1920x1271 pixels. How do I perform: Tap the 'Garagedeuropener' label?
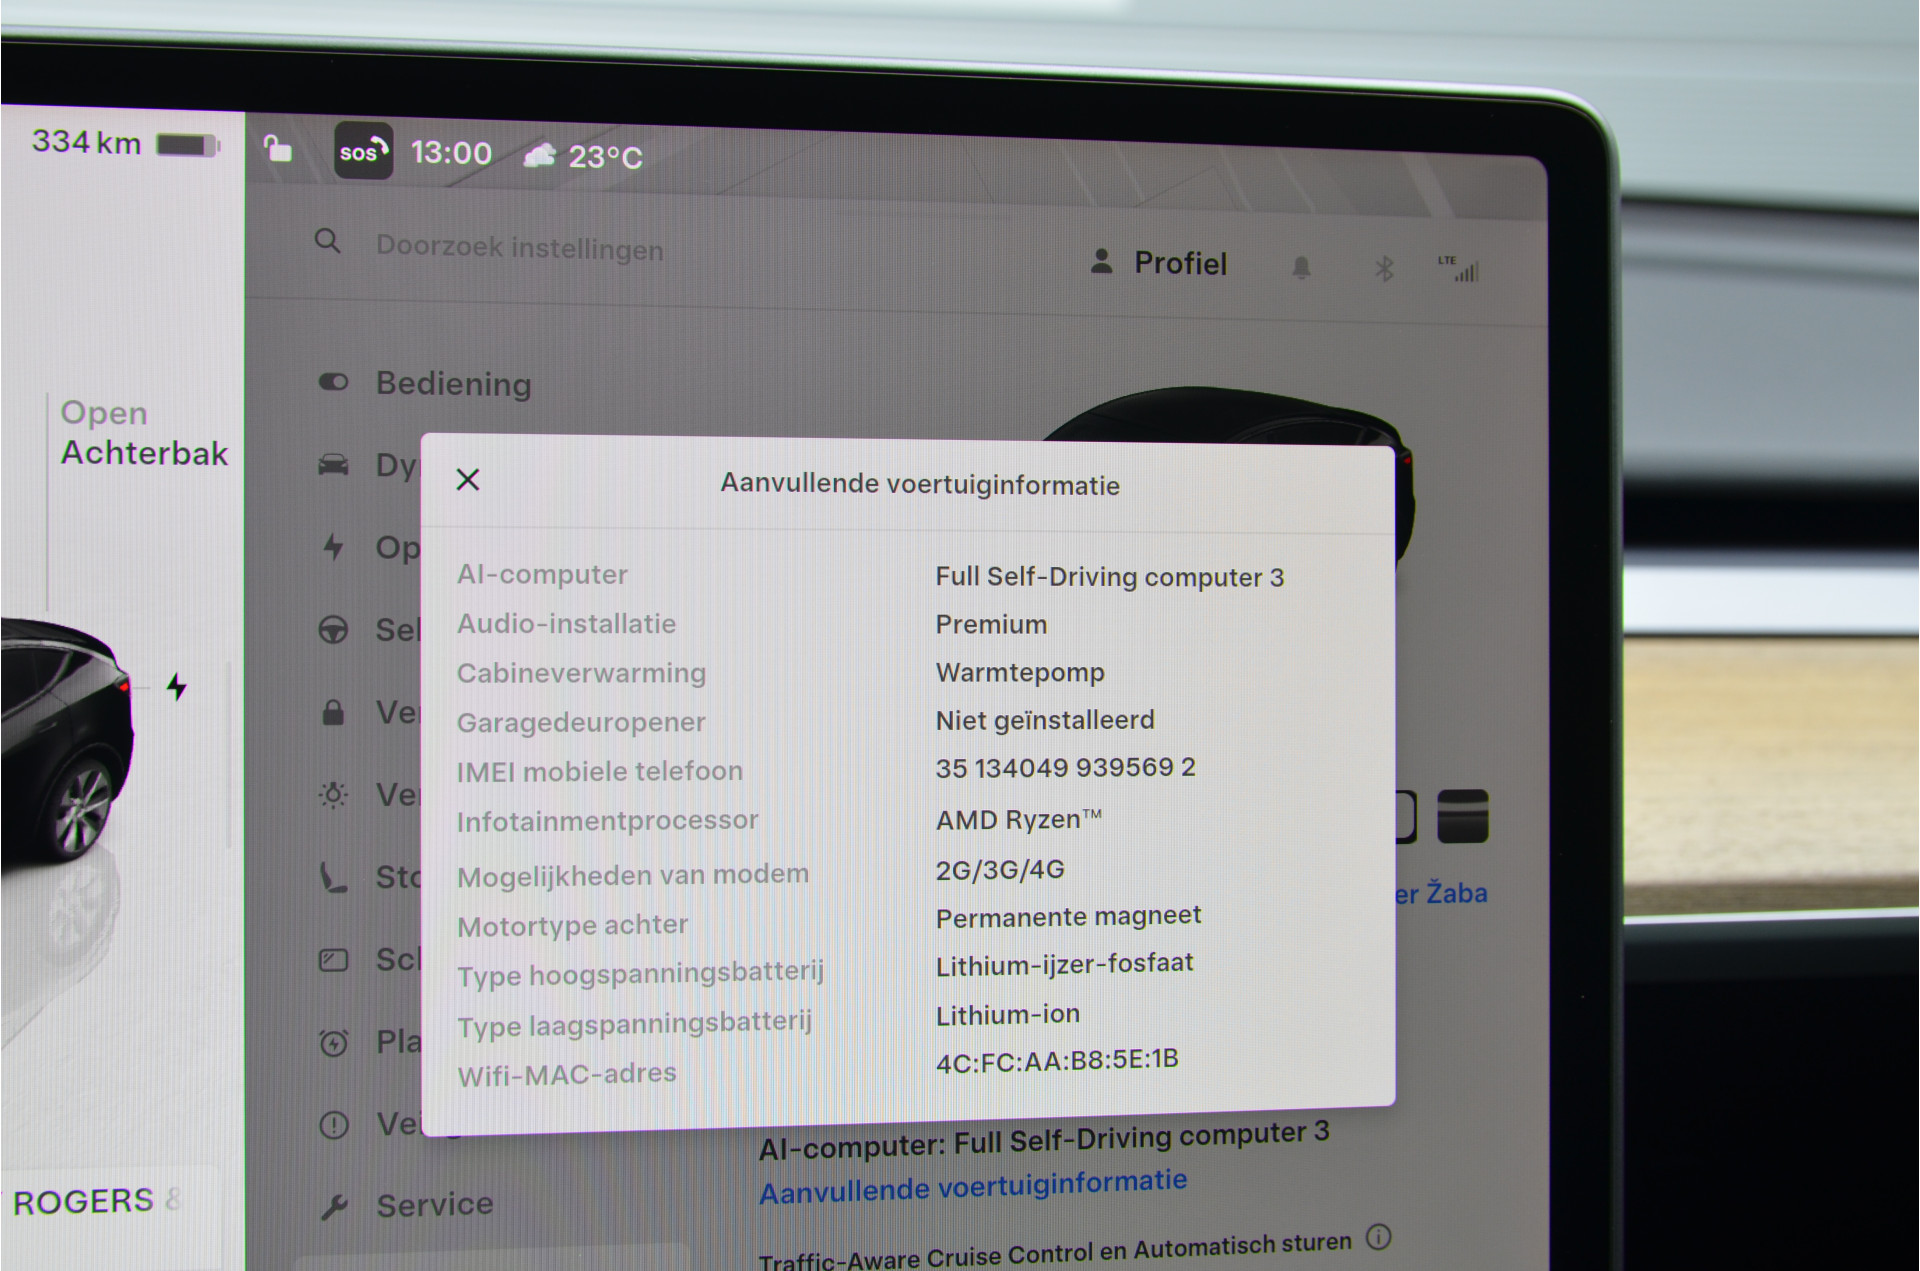click(581, 722)
